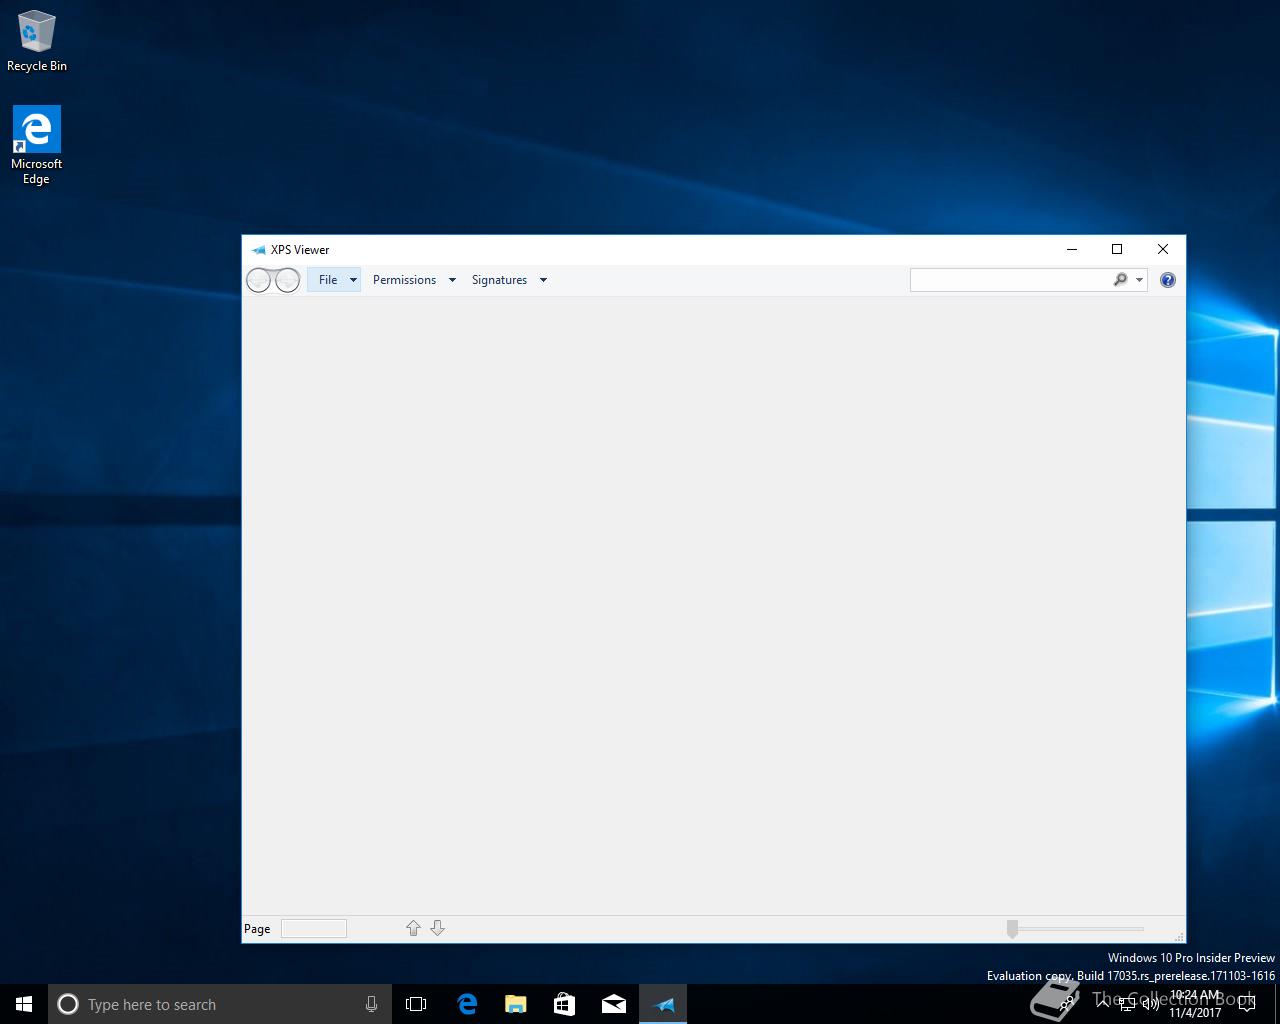This screenshot has height=1024, width=1280.
Task: Click the Cortana microphone icon
Action: pyautogui.click(x=371, y=1004)
